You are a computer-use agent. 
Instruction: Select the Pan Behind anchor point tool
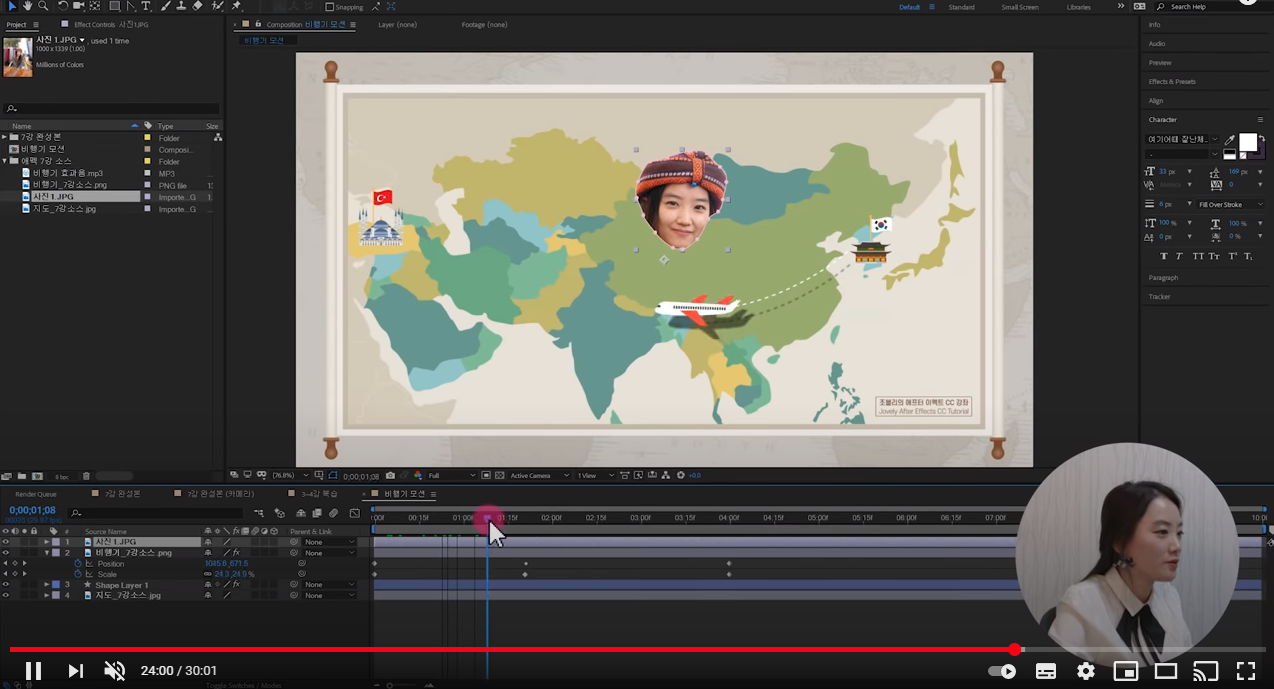(94, 6)
